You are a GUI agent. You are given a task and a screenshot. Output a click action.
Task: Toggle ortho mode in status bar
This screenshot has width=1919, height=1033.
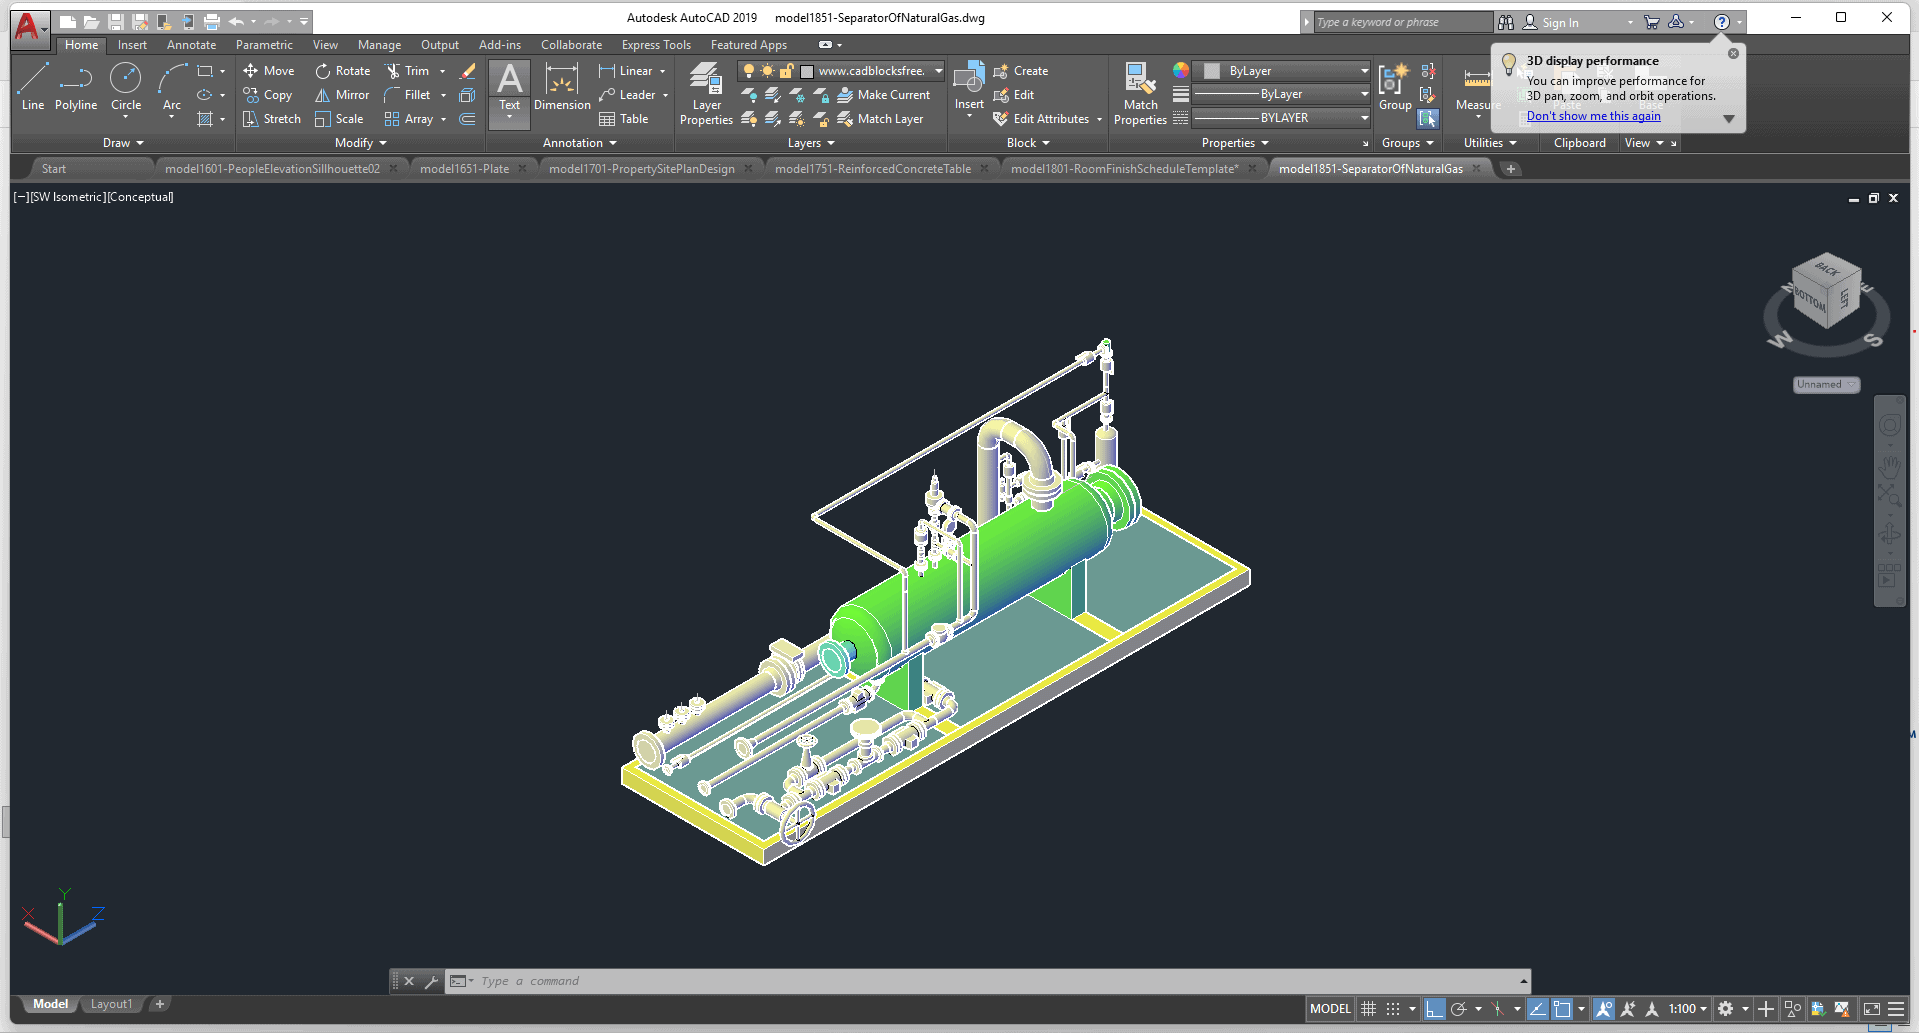tap(1434, 1009)
